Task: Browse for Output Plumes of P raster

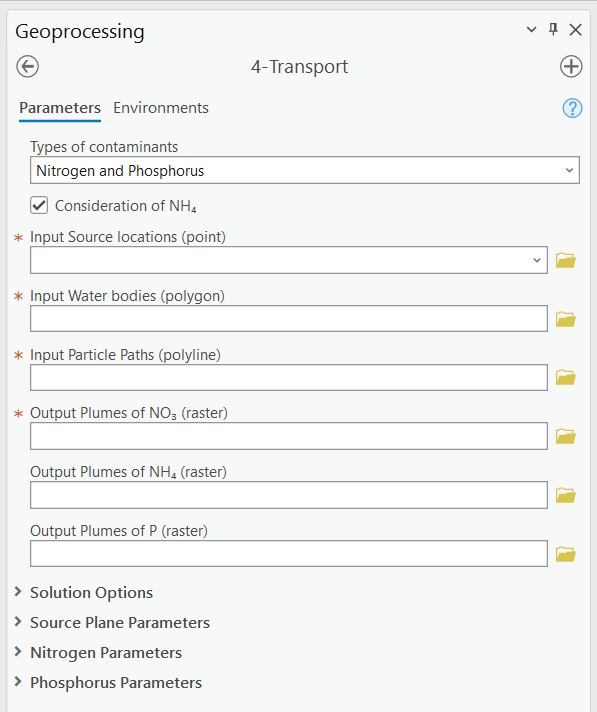Action: 566,554
